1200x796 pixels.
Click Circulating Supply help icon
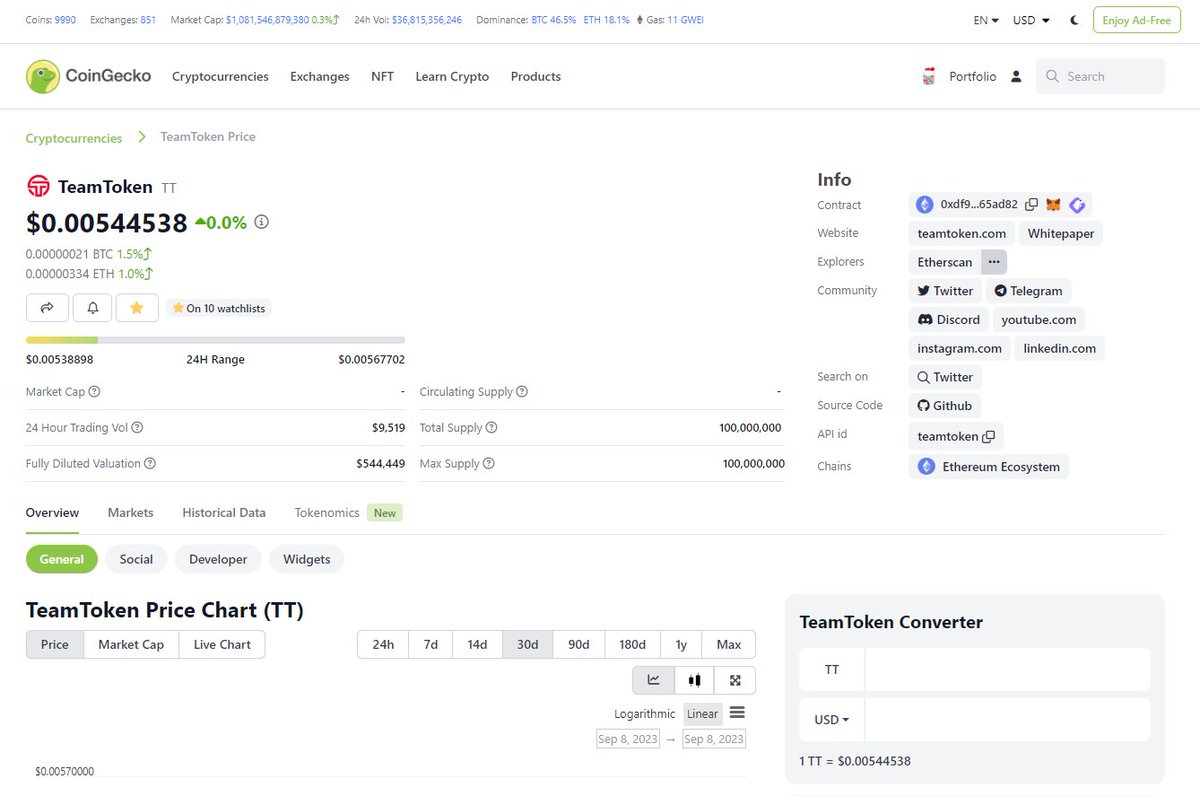pos(522,392)
